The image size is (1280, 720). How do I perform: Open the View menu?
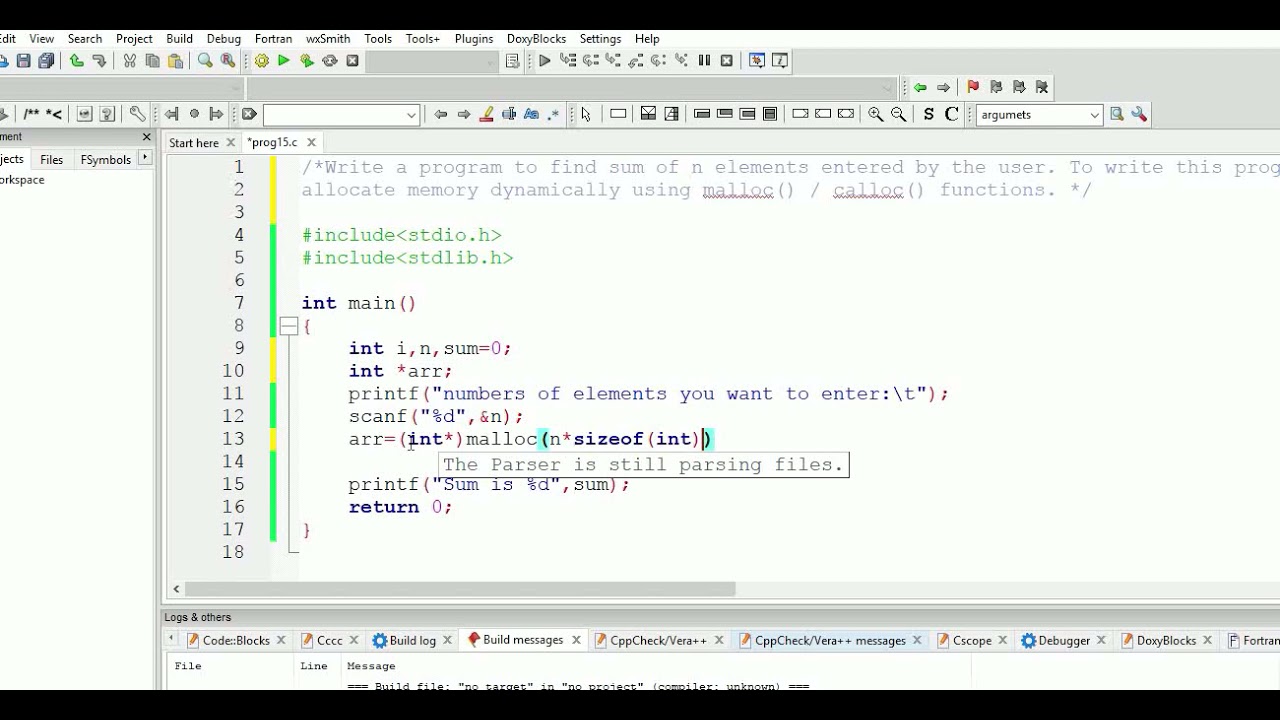(42, 38)
